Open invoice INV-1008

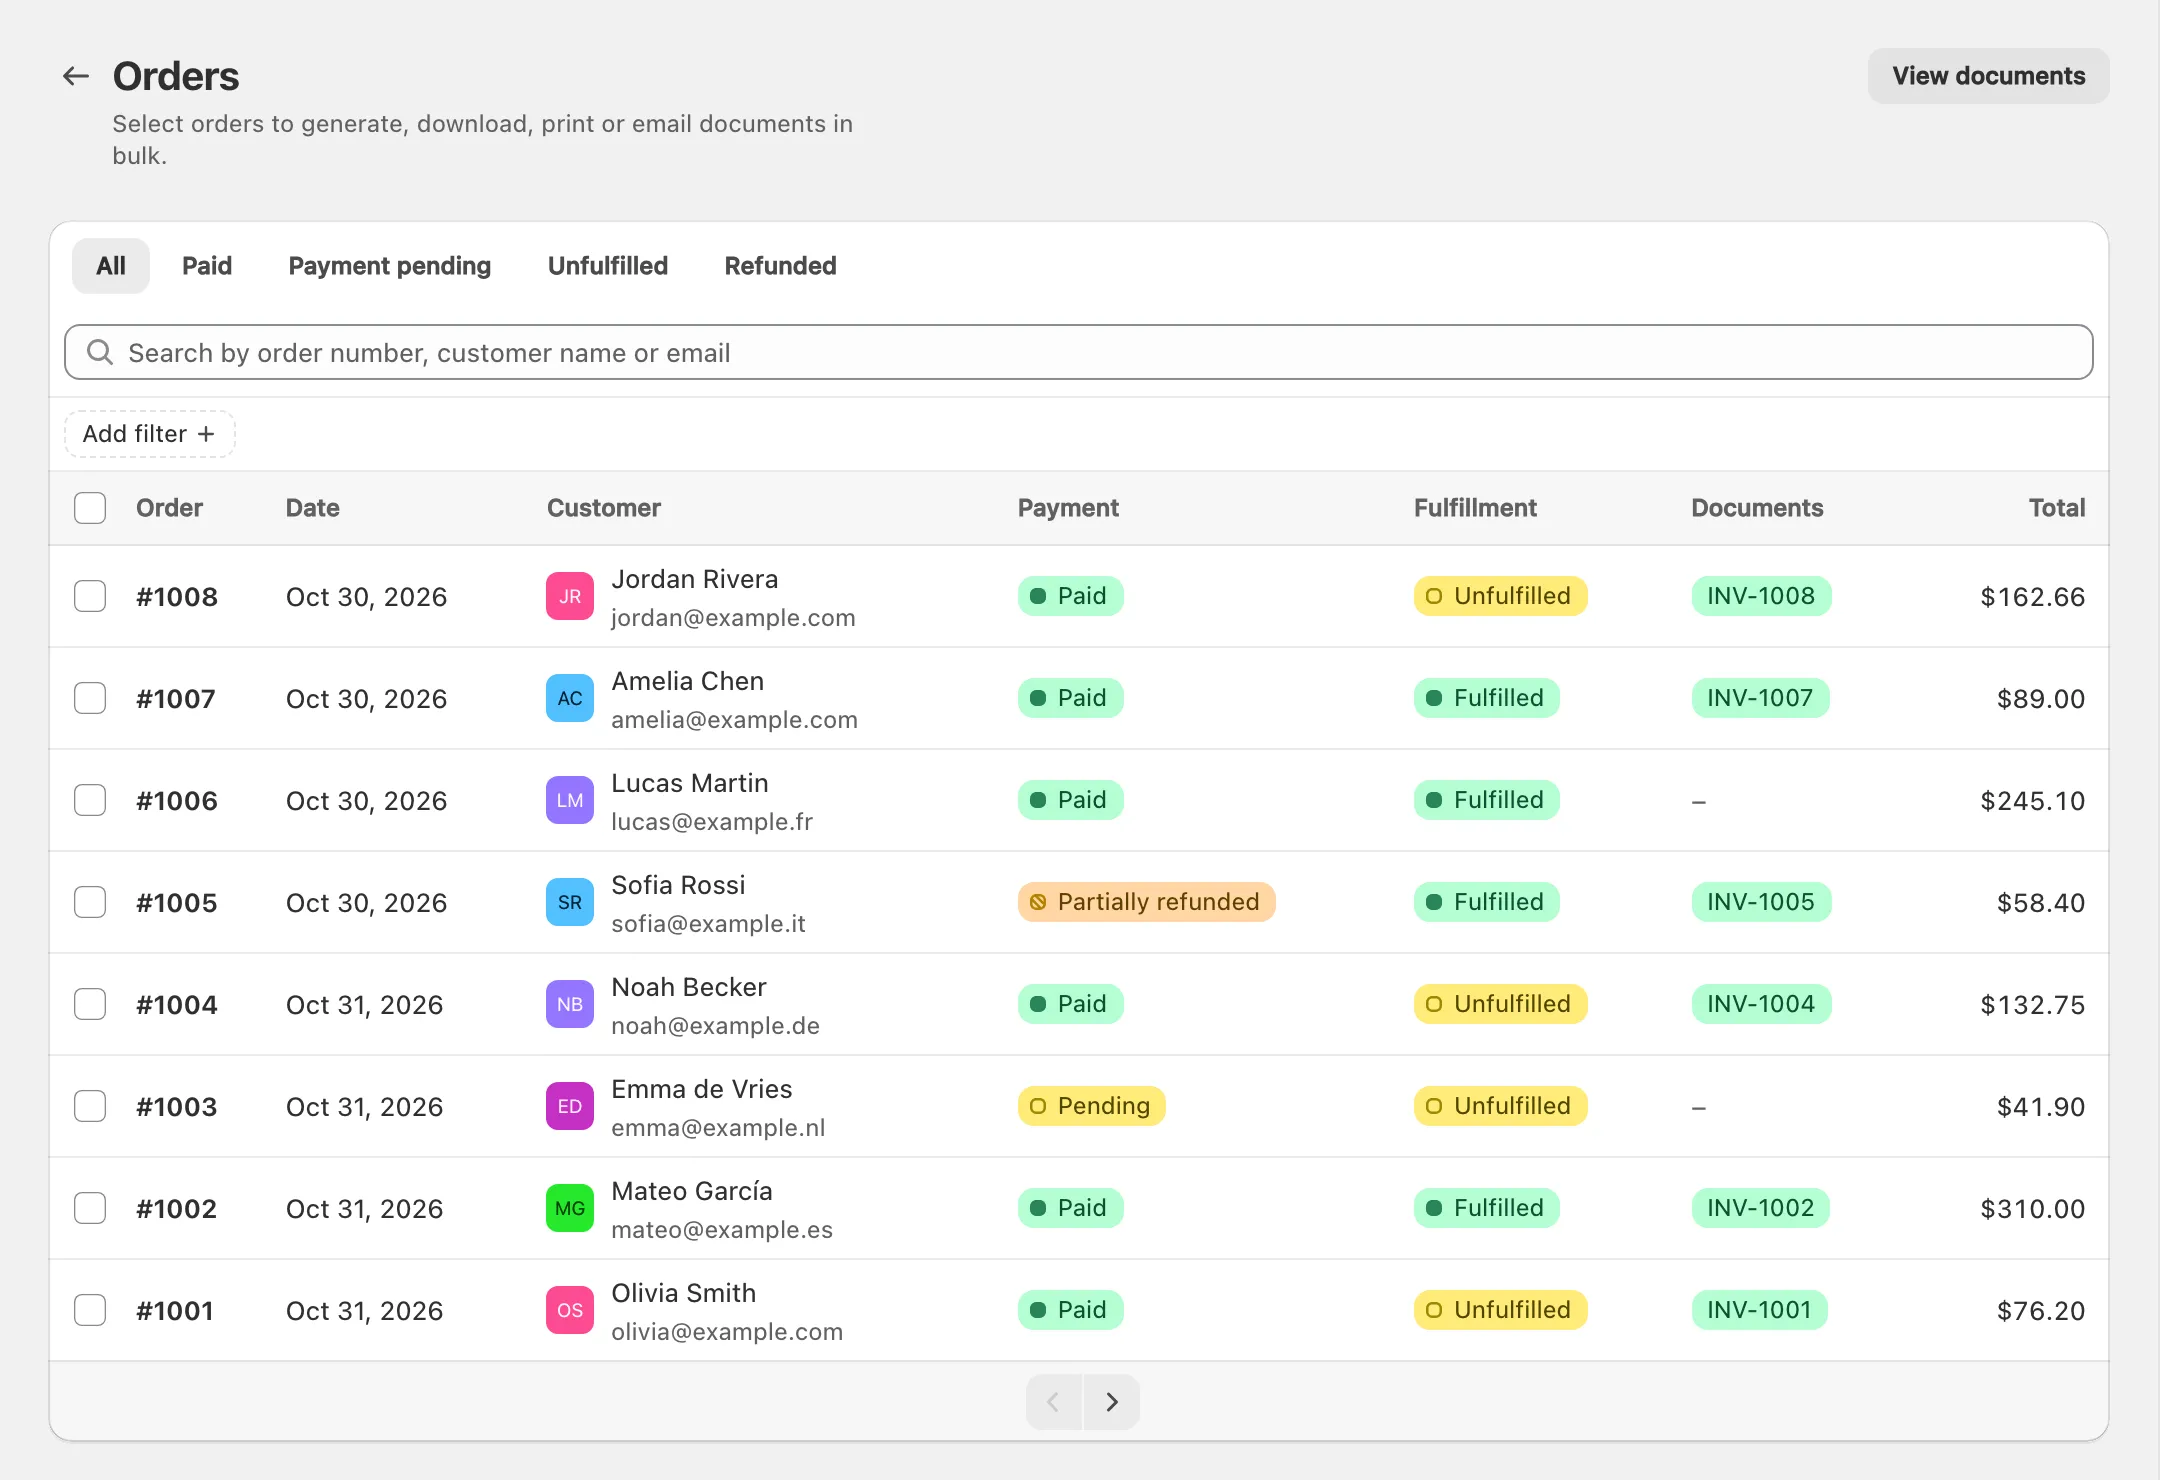click(x=1761, y=596)
